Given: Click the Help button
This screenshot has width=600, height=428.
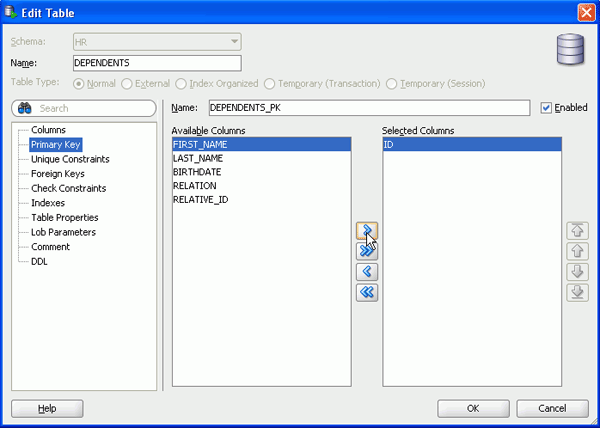Looking at the screenshot, I should (x=47, y=408).
